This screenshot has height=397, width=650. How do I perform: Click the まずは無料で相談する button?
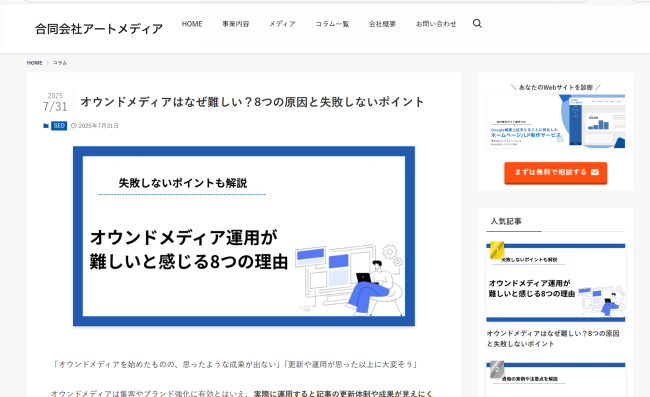pos(555,173)
